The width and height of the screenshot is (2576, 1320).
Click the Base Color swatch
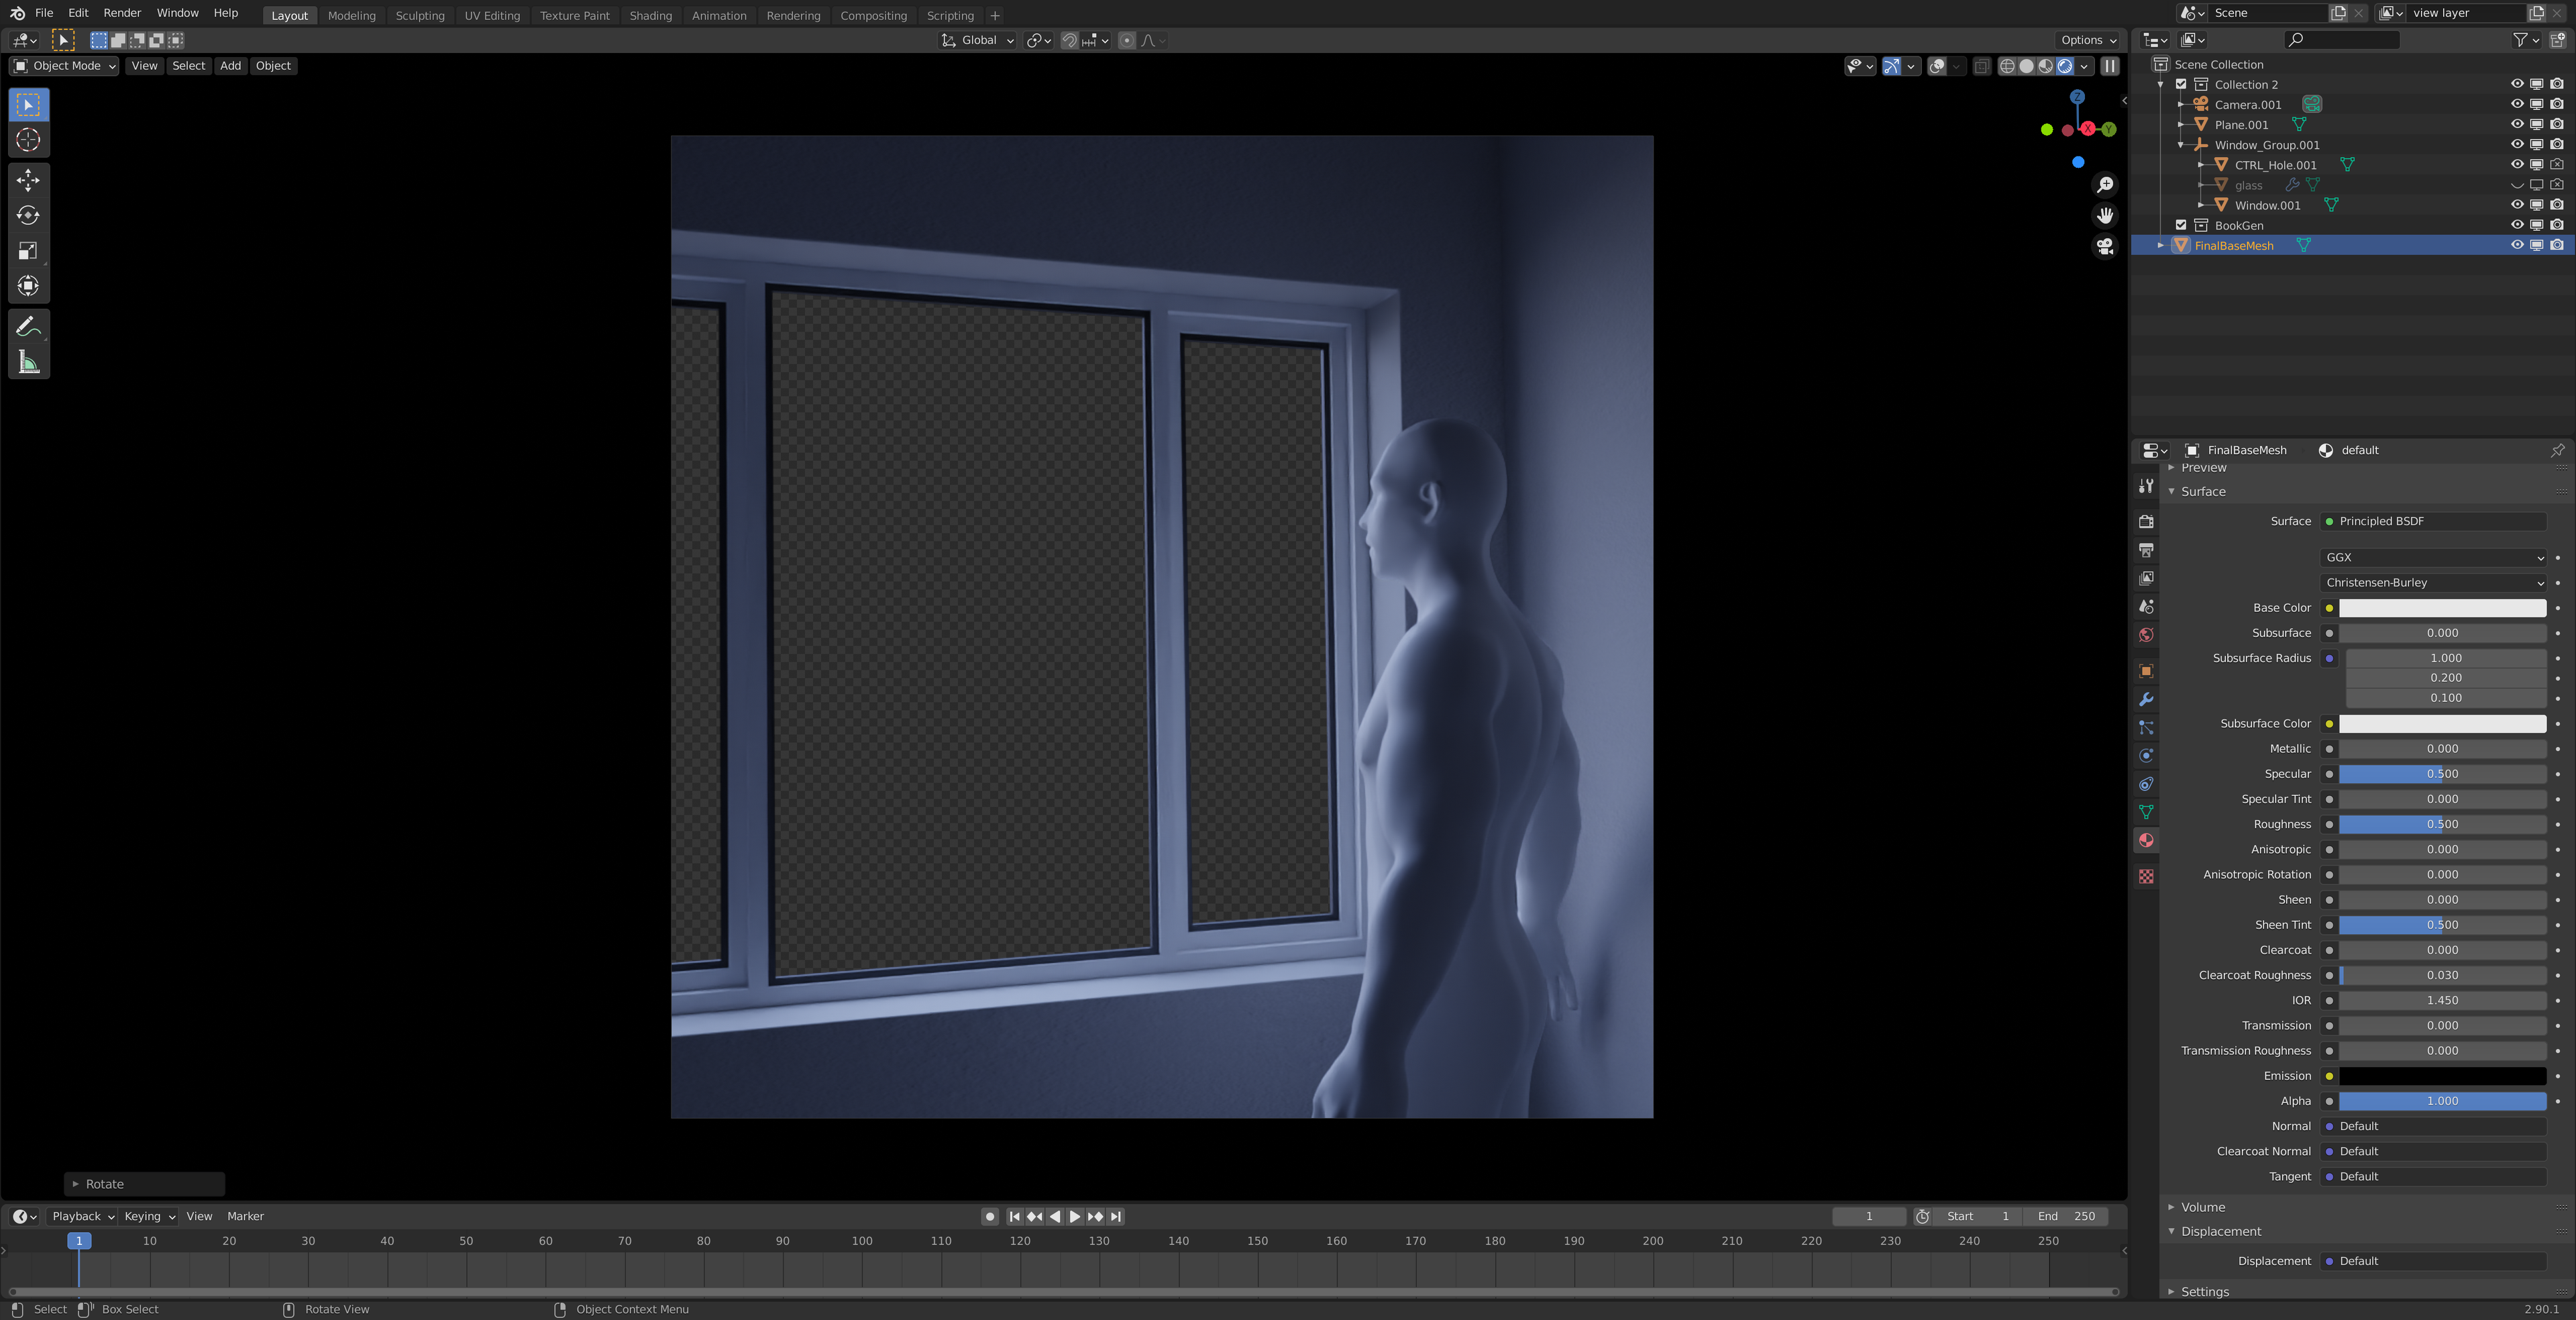tap(2441, 608)
